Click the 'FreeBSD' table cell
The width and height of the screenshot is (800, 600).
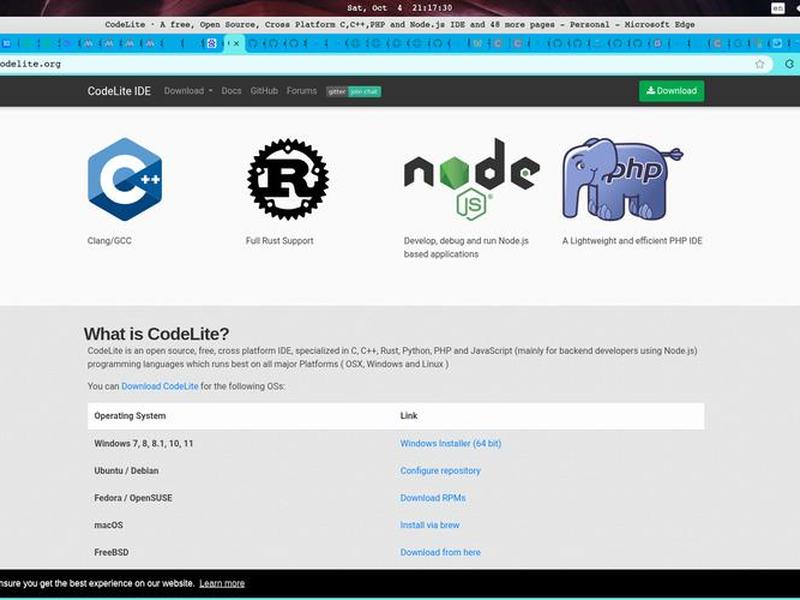(x=111, y=552)
